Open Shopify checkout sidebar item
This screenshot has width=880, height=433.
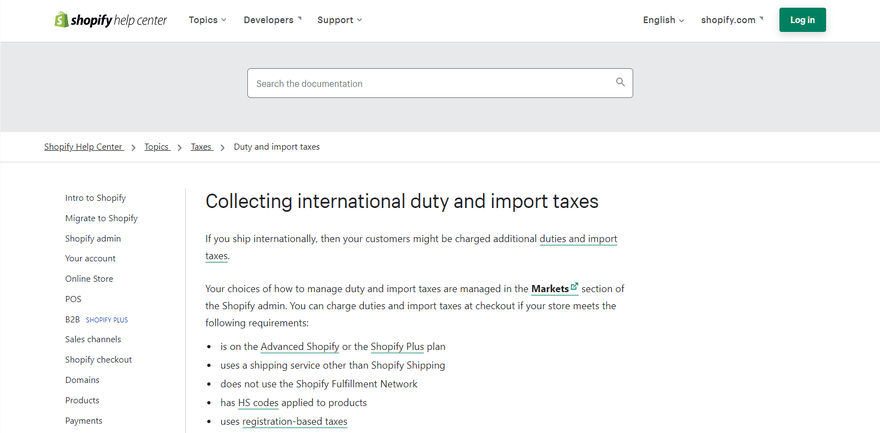click(x=98, y=360)
